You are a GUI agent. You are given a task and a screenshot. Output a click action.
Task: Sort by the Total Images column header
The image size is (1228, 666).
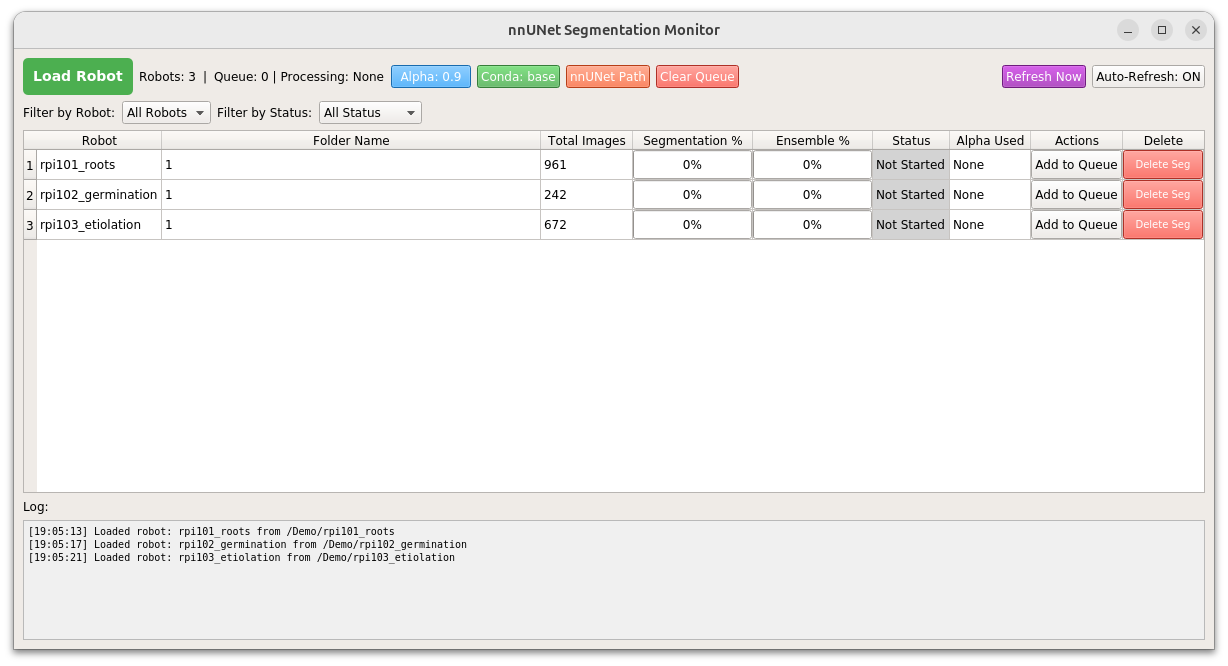(x=587, y=140)
